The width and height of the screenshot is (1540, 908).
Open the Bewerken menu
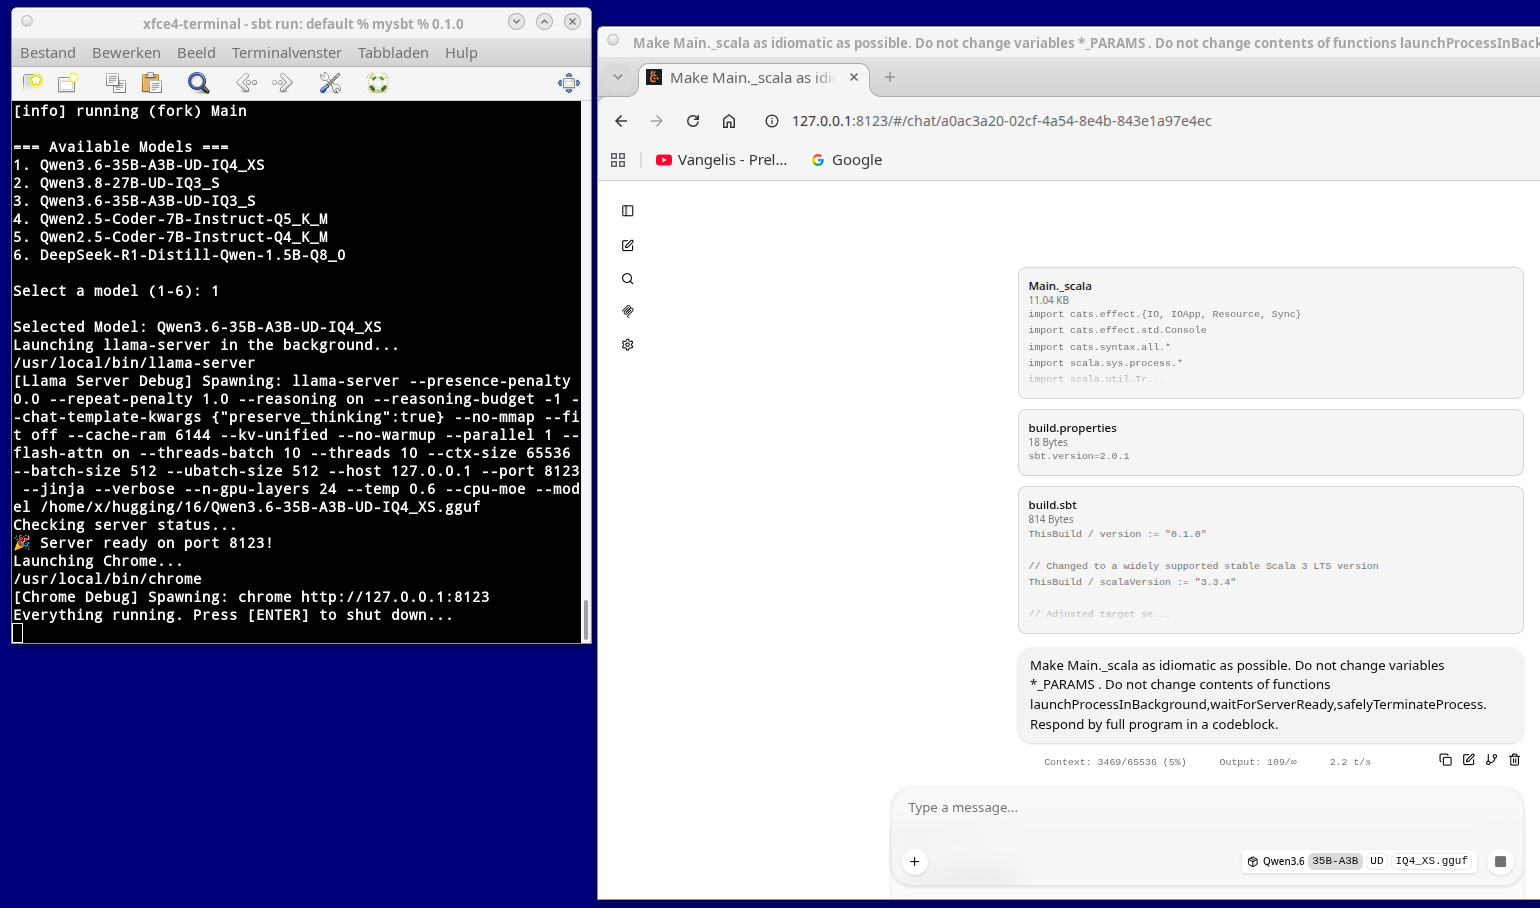tap(126, 53)
